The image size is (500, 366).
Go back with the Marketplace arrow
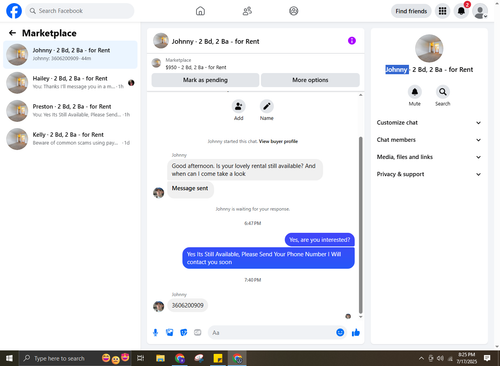point(13,33)
